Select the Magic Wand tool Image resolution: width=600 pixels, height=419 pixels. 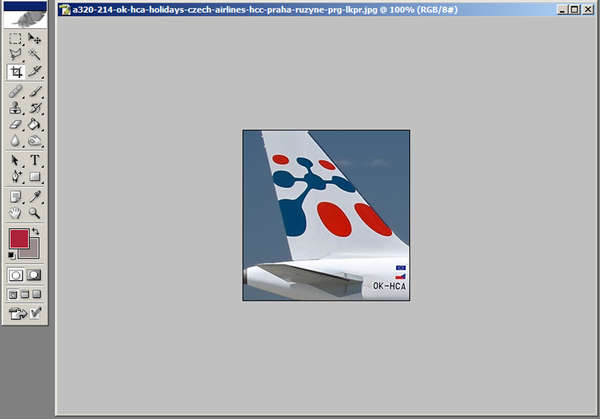click(x=34, y=55)
